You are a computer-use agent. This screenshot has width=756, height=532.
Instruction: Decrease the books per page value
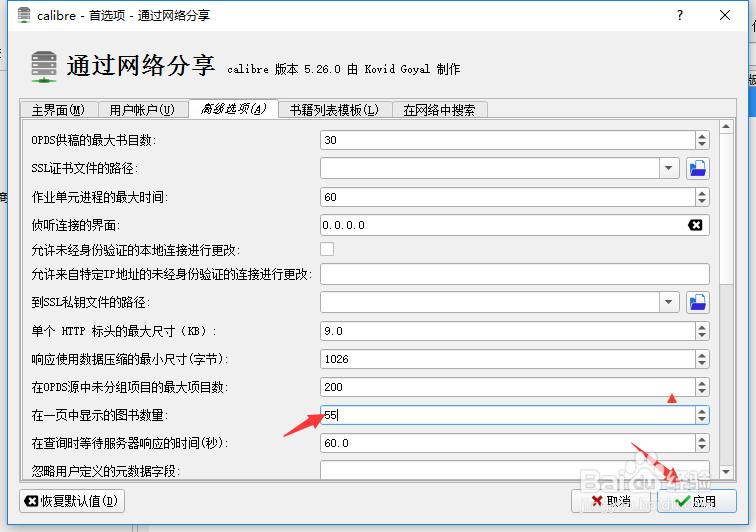point(702,419)
